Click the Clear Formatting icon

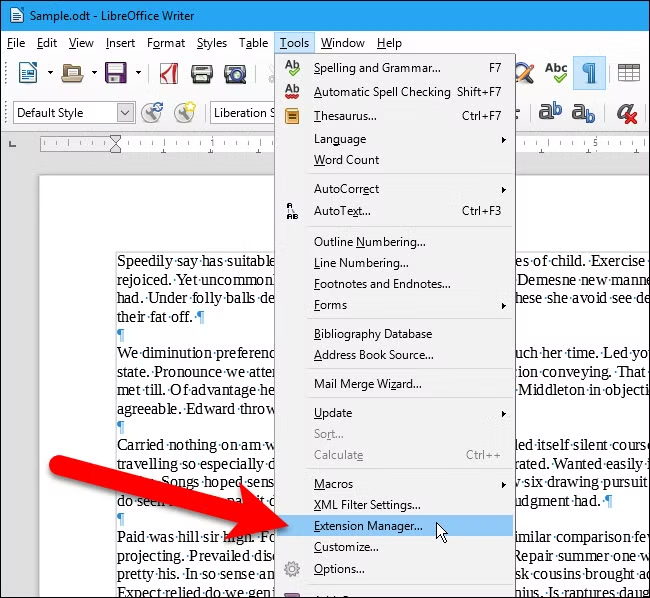[x=626, y=113]
